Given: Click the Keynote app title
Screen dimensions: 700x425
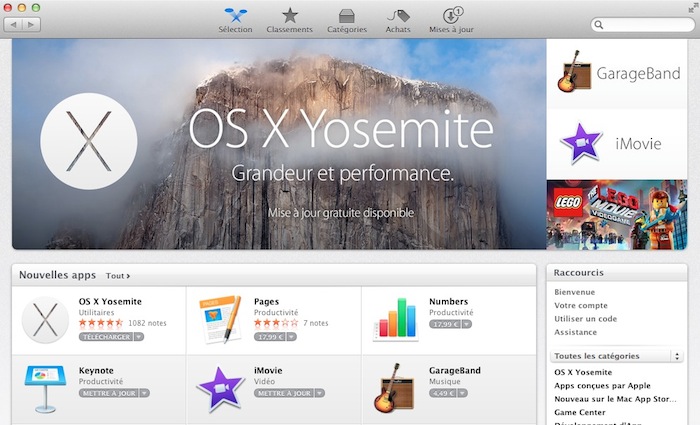Looking at the screenshot, I should point(96,371).
